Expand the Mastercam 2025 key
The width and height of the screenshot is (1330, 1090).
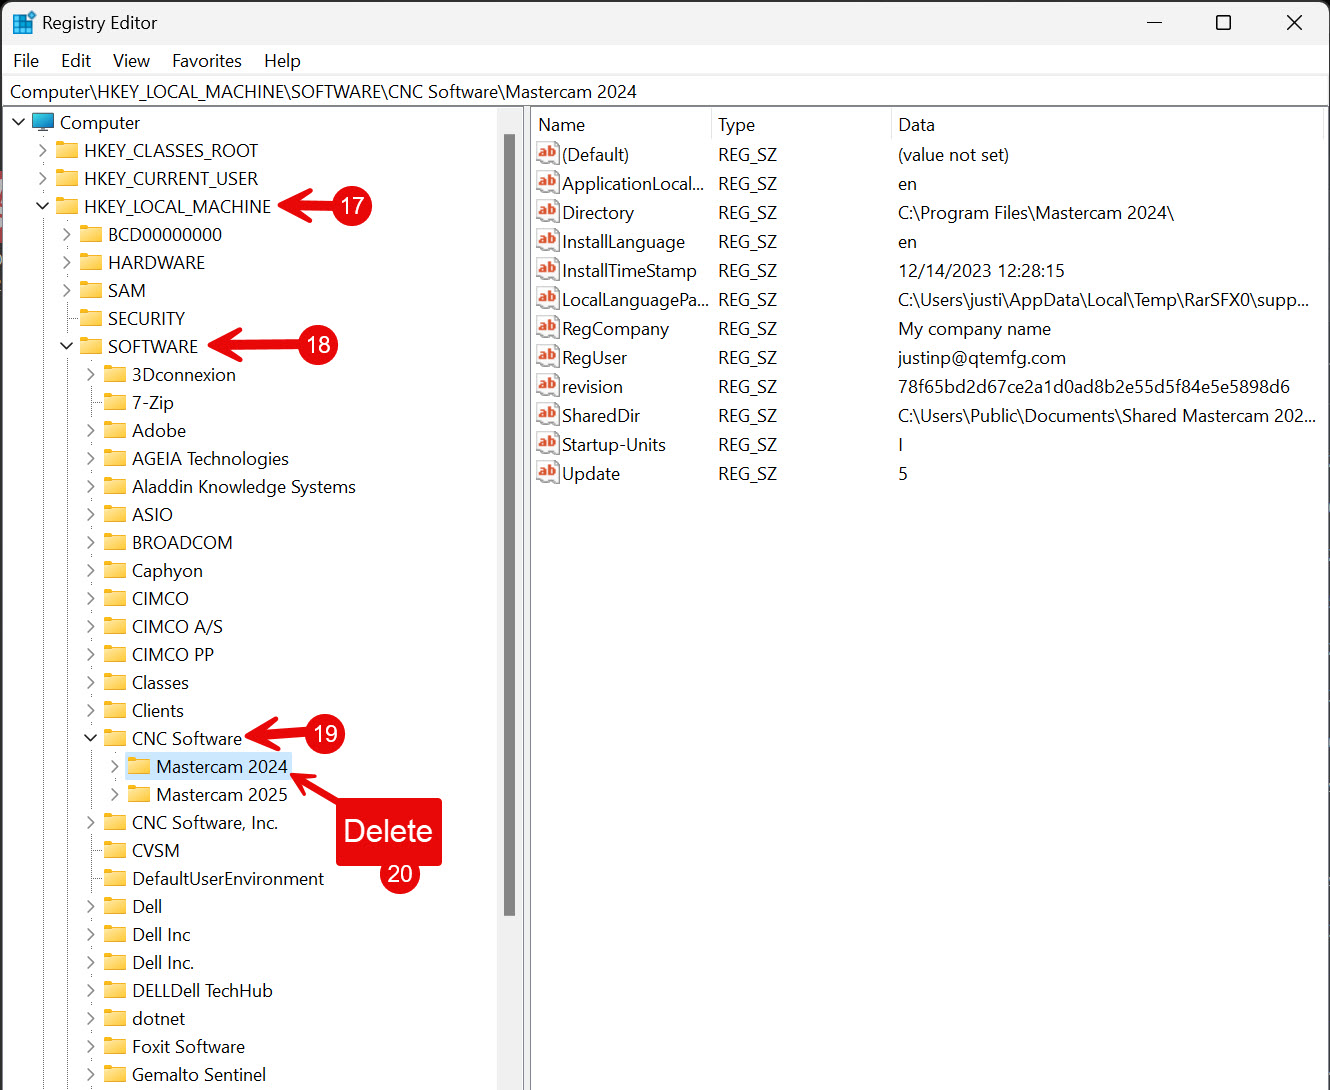coord(114,794)
